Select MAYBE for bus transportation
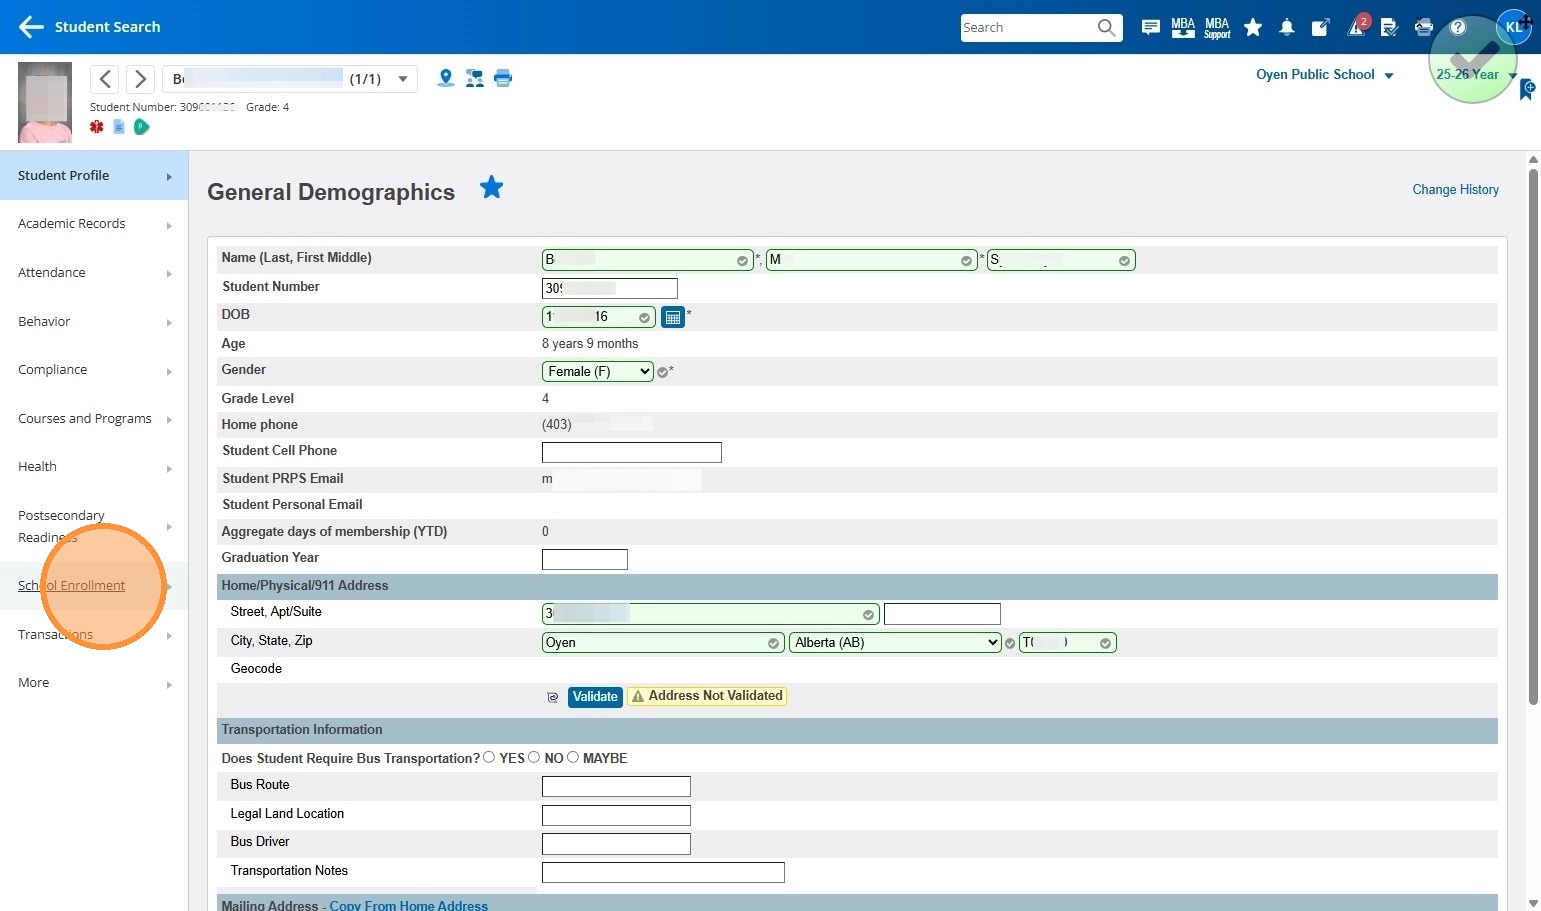The width and height of the screenshot is (1541, 911). click(573, 758)
